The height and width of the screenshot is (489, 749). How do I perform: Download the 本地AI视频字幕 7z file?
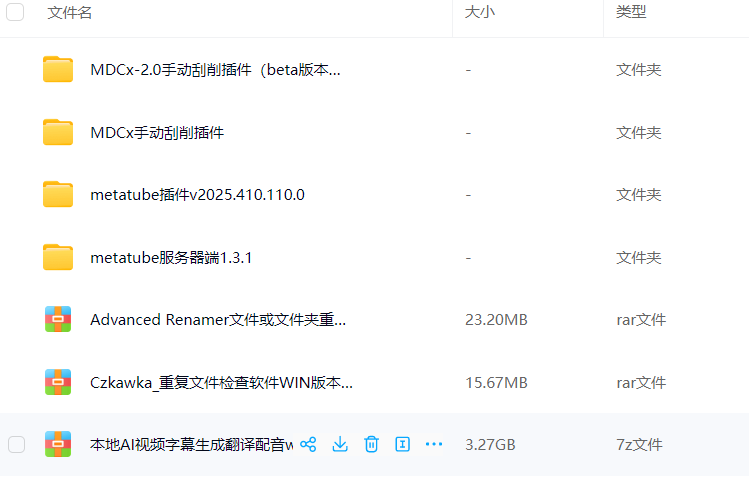[x=340, y=444]
